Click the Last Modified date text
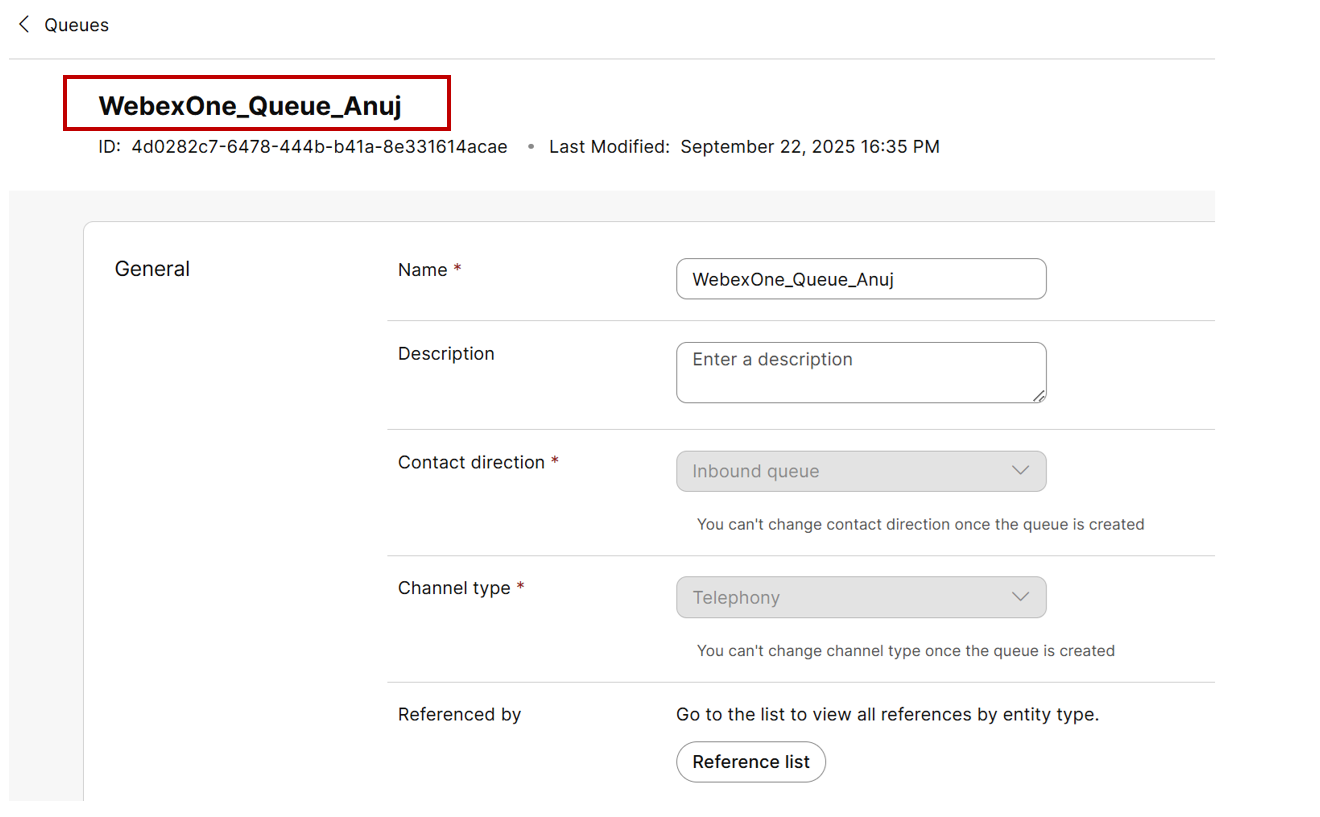 point(809,147)
